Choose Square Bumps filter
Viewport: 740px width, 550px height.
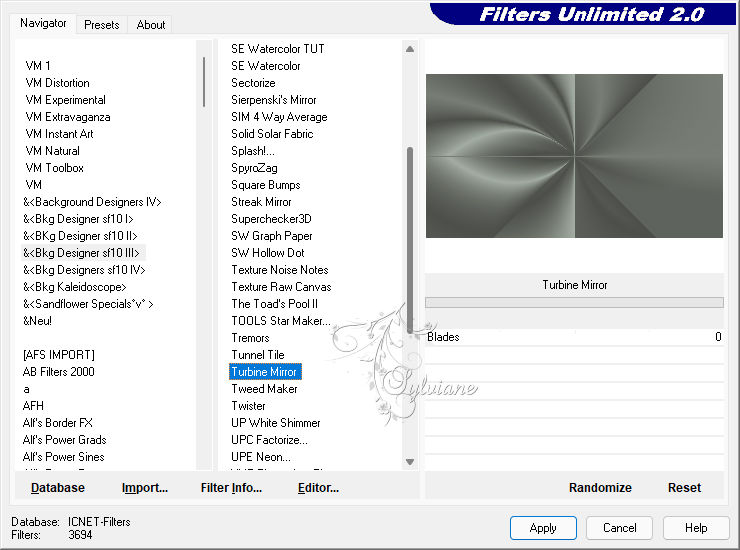(266, 185)
